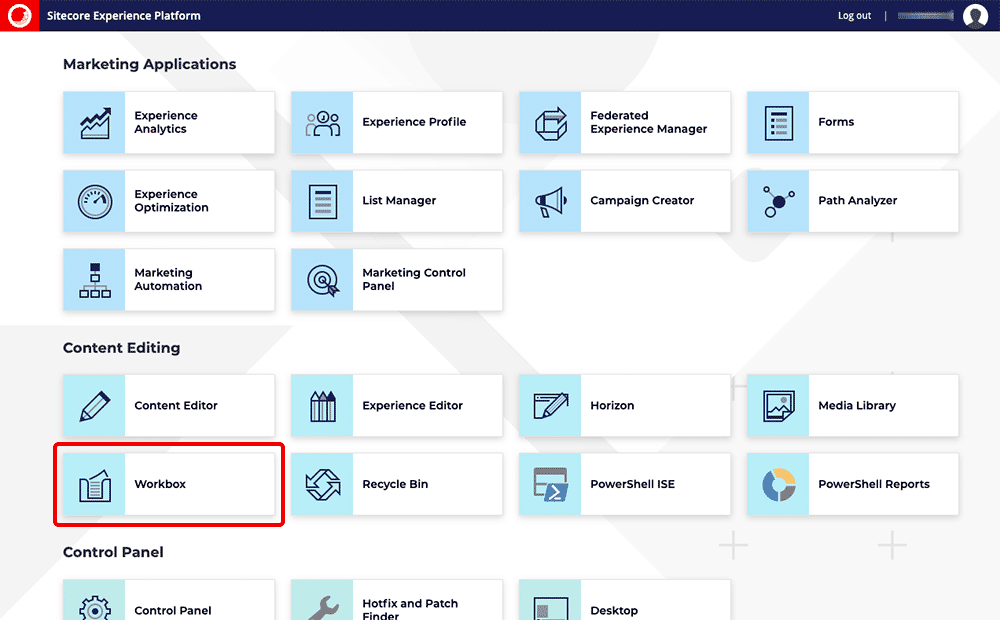Viewport: 1000px width, 620px height.
Task: Click the Sitecore logo icon
Action: point(19,15)
